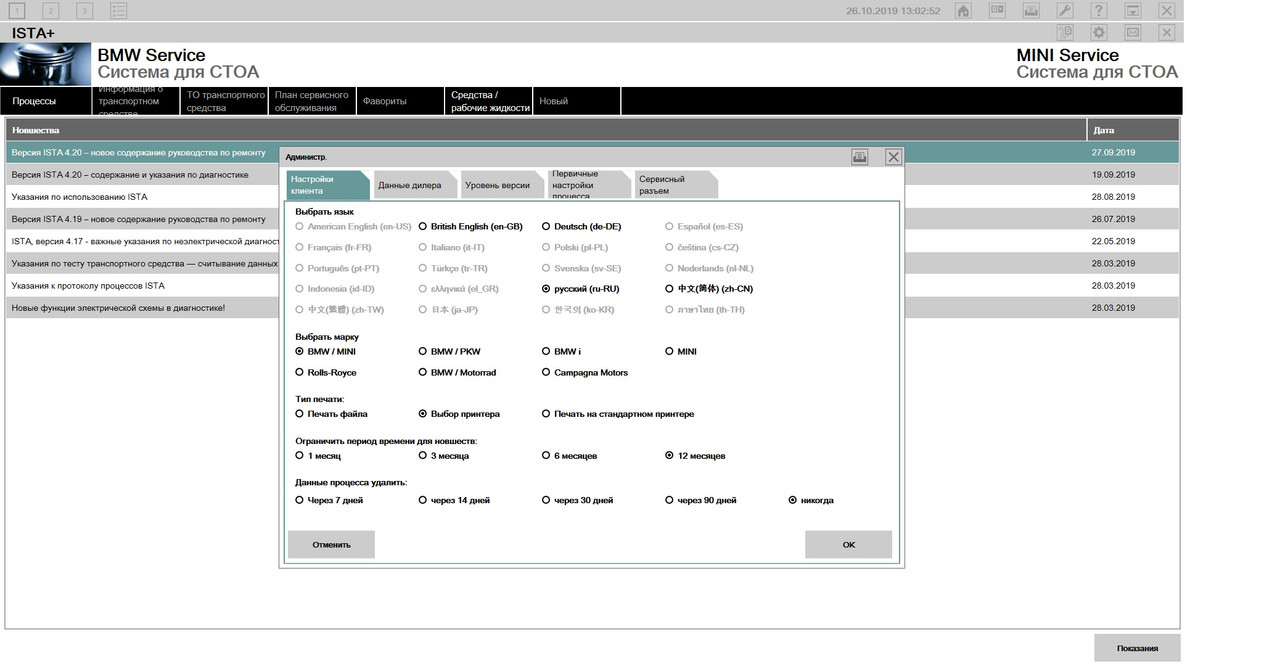
Task: Open the Новый menu item
Action: coord(576,101)
